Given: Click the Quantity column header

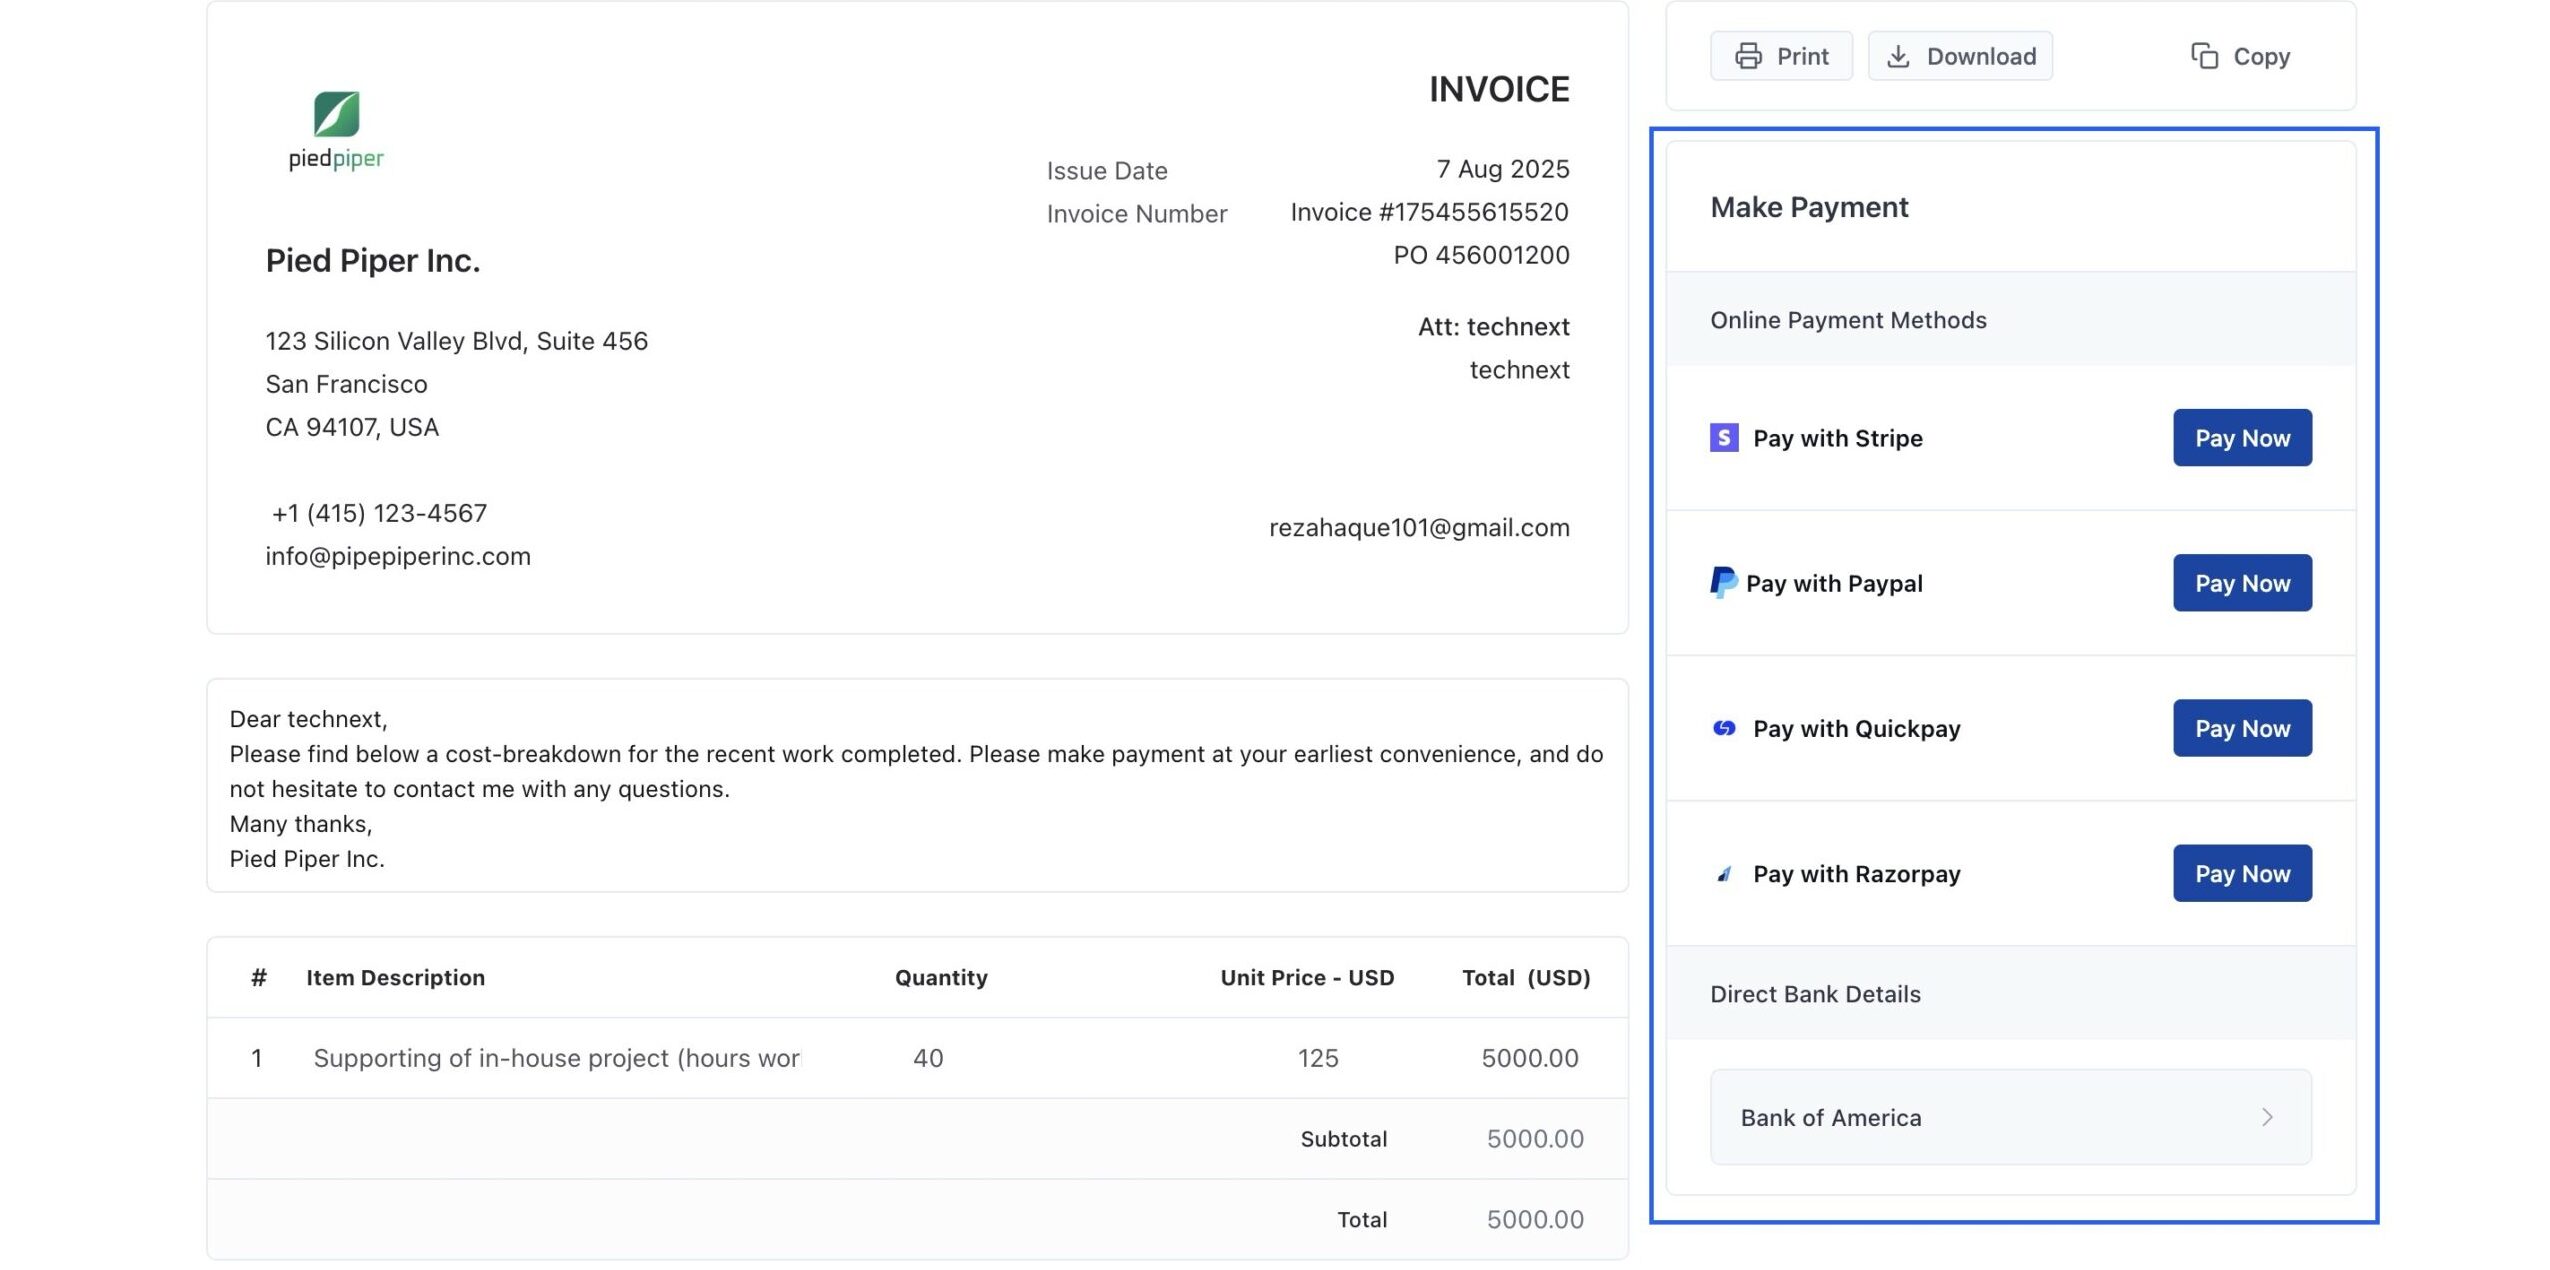Looking at the screenshot, I should click(940, 978).
